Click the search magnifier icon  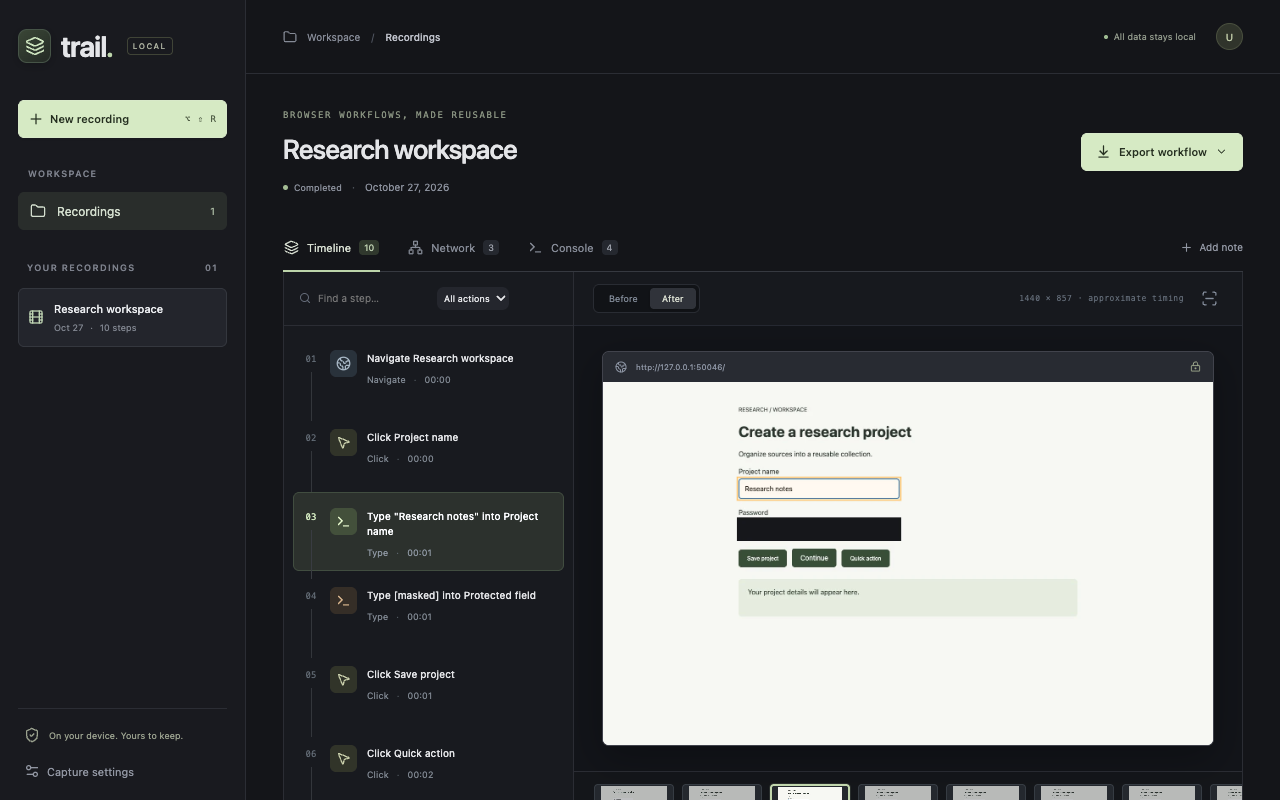pyautogui.click(x=305, y=298)
